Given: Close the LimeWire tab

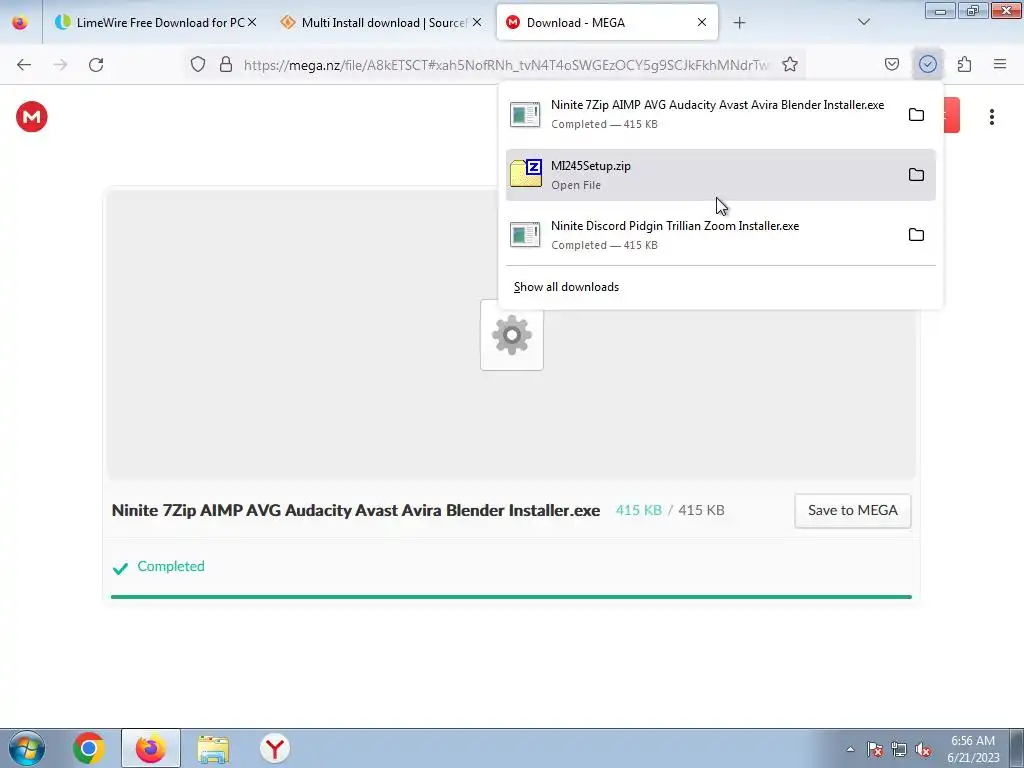Looking at the screenshot, I should (x=252, y=22).
